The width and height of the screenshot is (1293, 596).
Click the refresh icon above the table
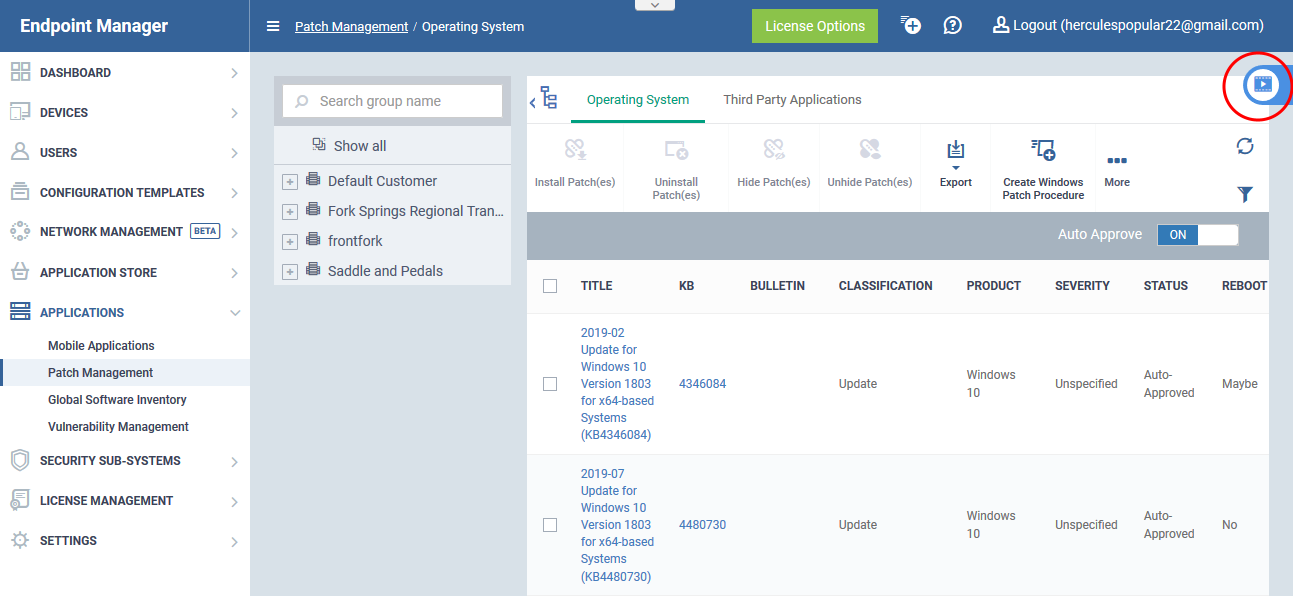[1245, 146]
